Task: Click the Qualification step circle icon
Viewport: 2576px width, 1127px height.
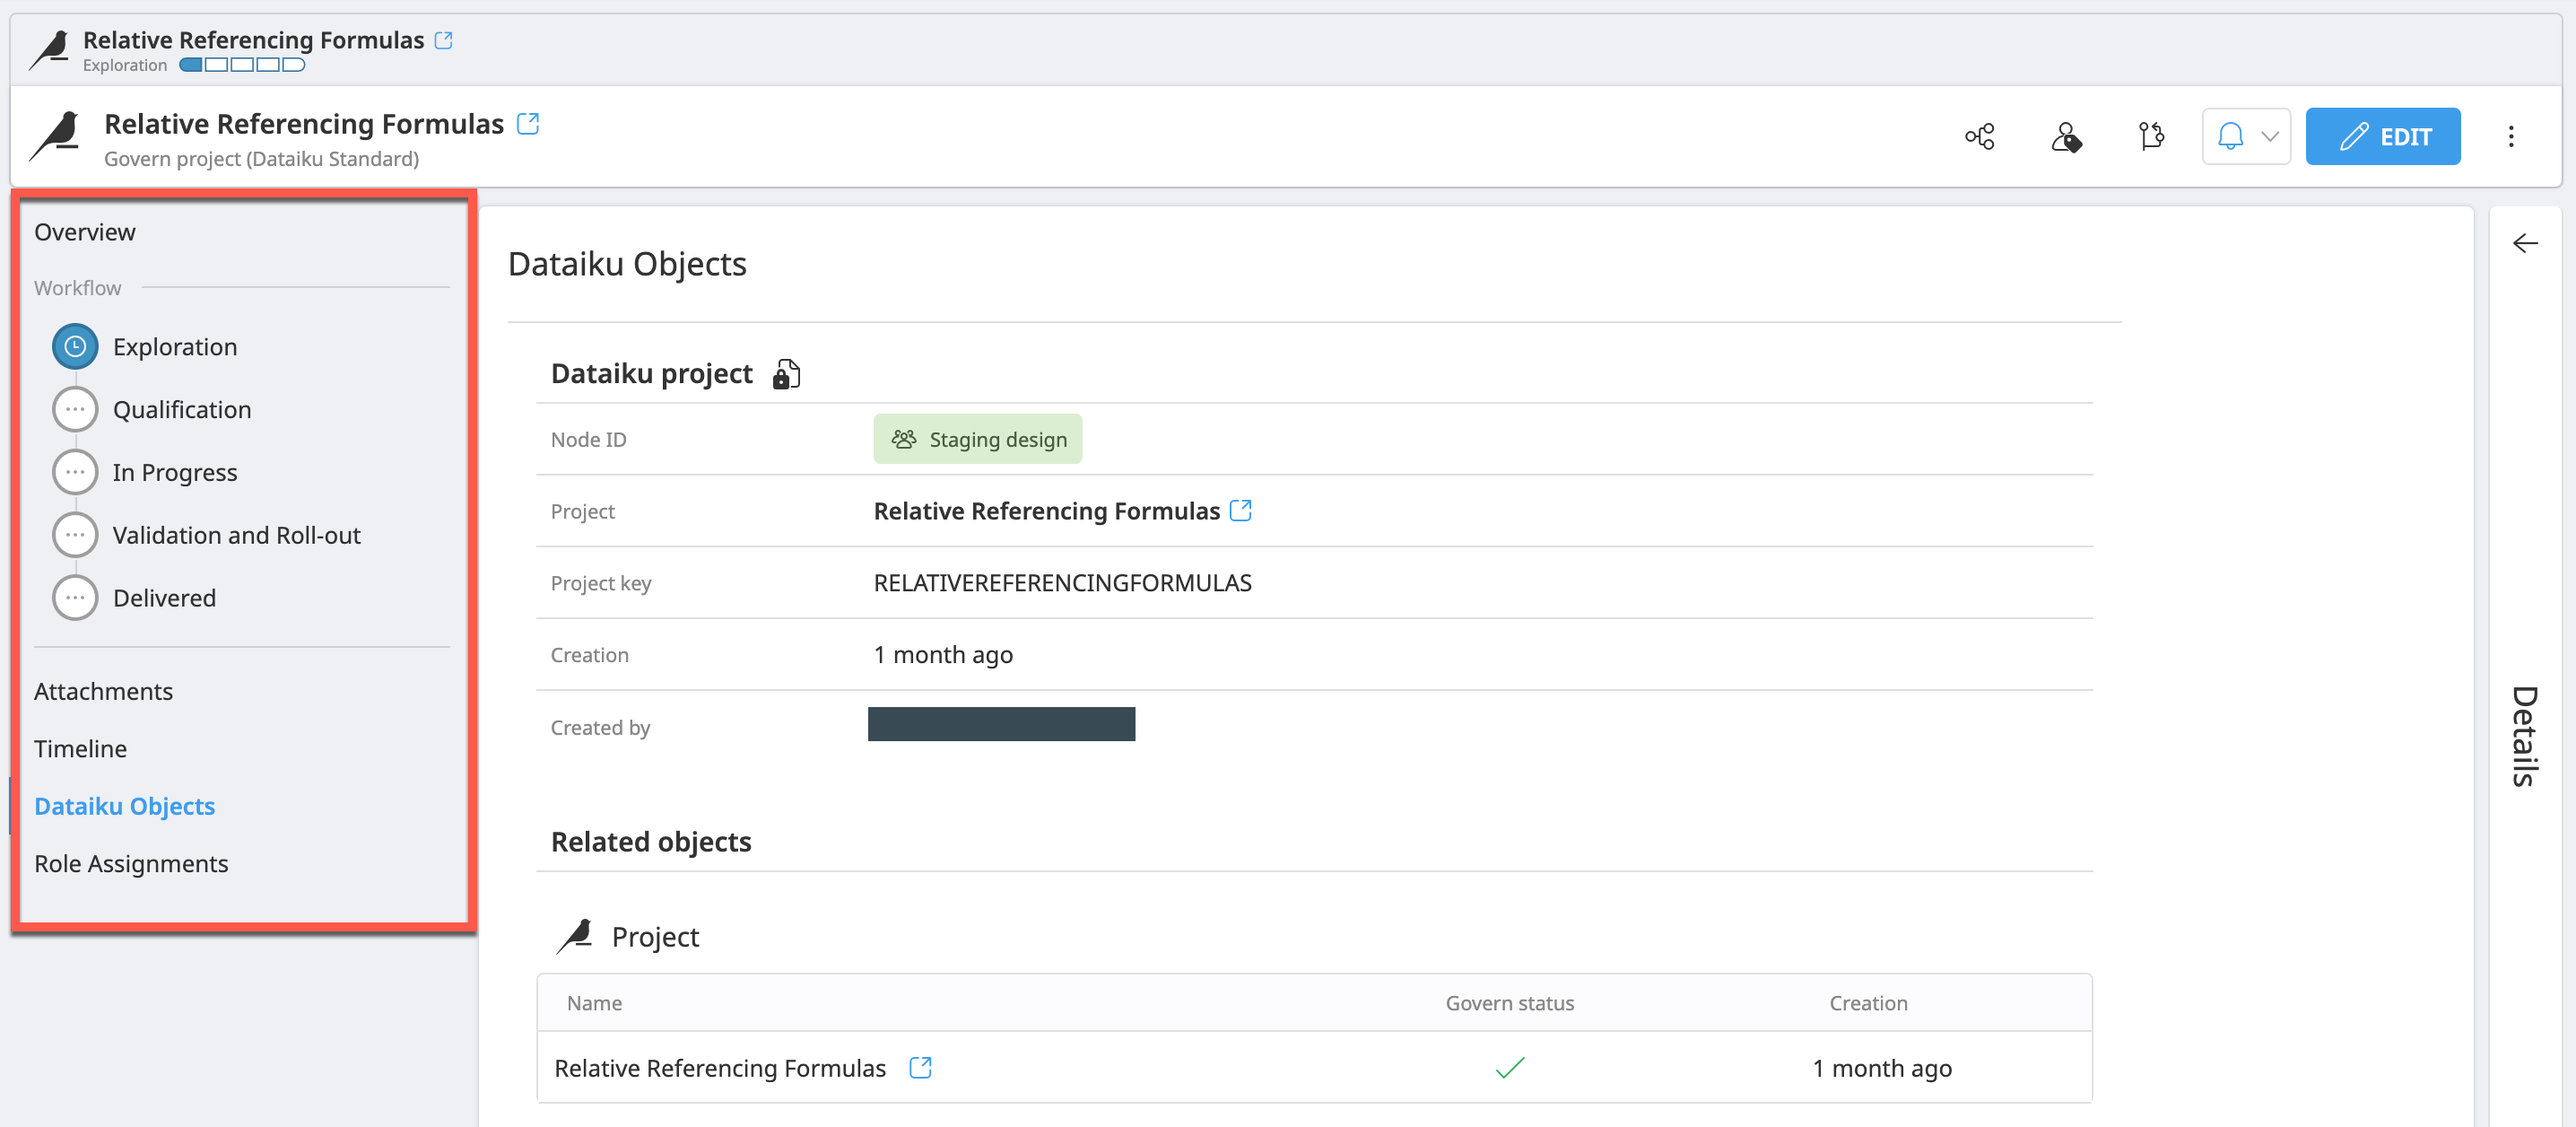Action: pyautogui.click(x=75, y=410)
